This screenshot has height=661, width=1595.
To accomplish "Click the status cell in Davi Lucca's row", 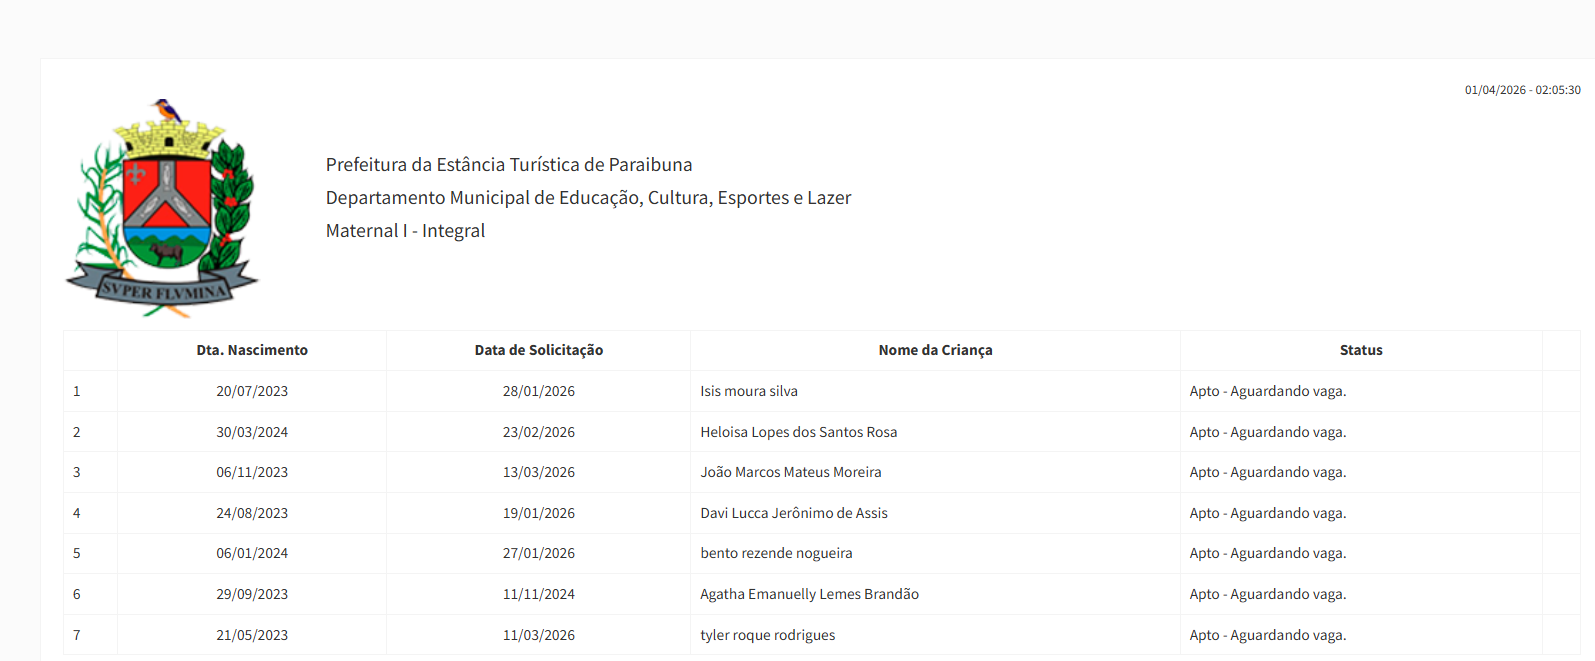I will 1267,513.
